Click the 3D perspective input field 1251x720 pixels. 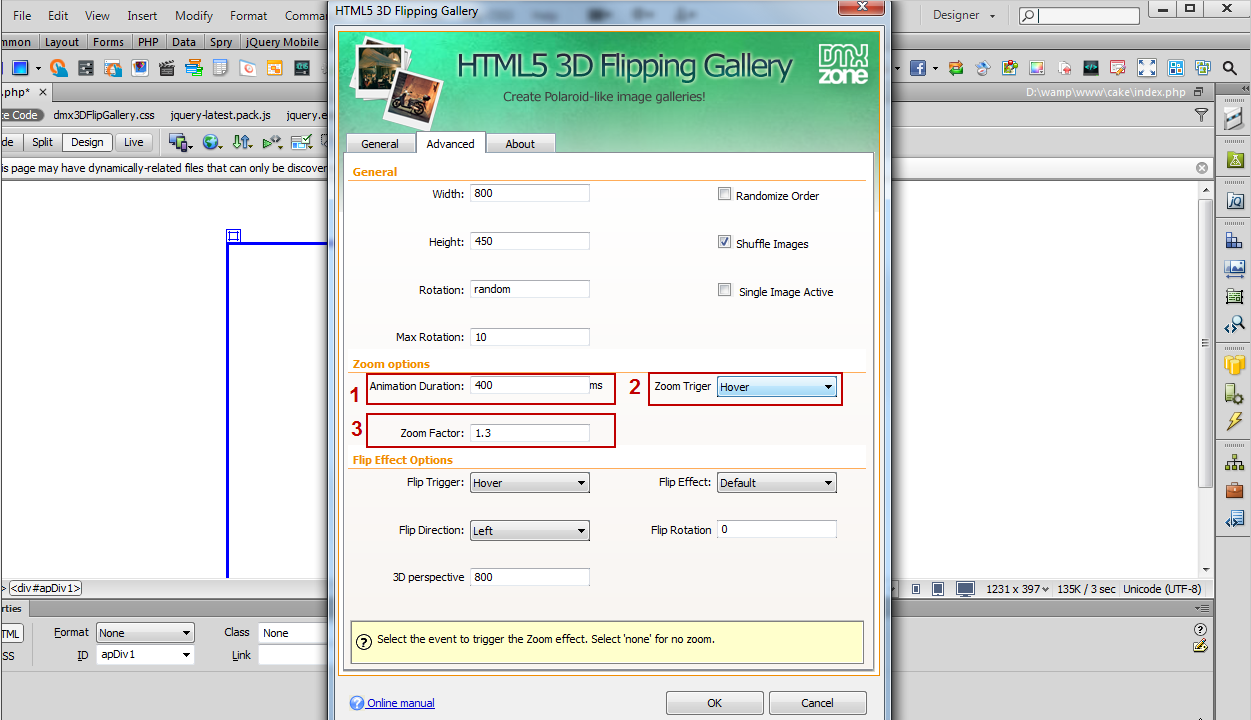click(x=530, y=577)
